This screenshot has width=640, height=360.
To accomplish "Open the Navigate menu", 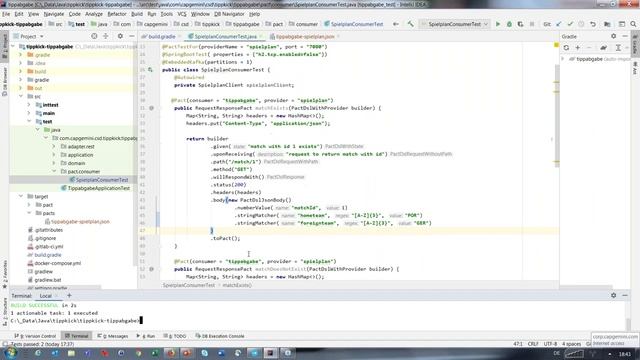I will [54, 14].
